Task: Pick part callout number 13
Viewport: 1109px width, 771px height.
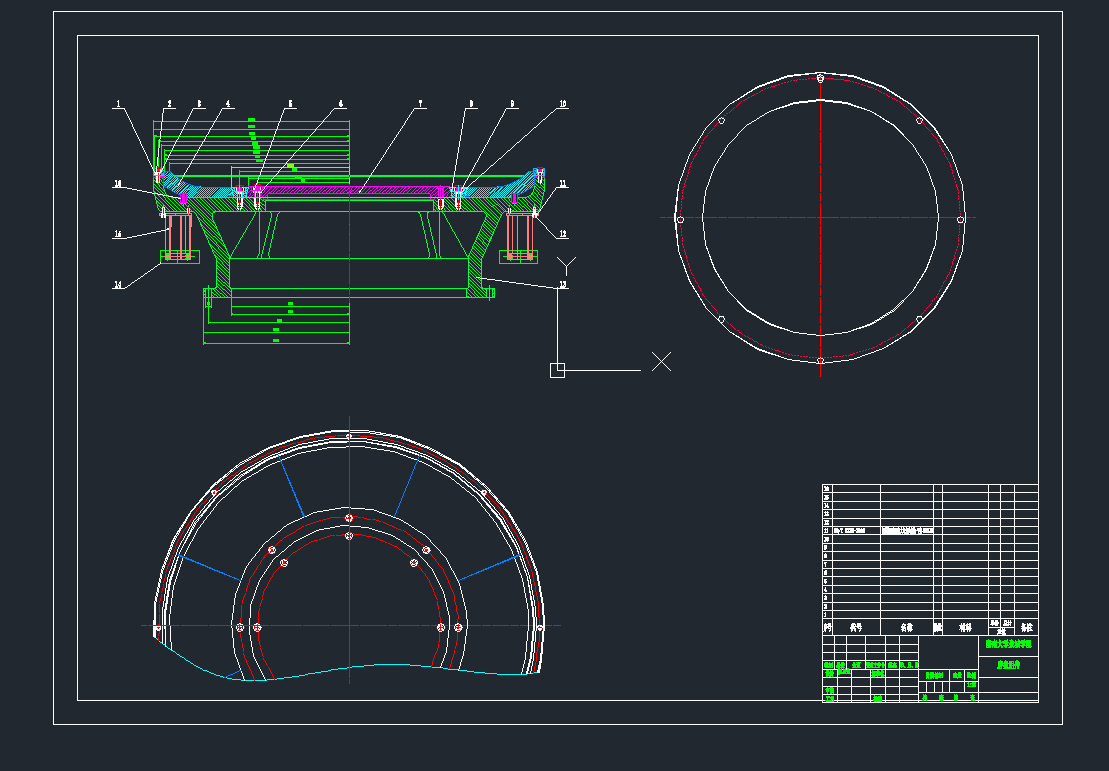Action: (563, 286)
